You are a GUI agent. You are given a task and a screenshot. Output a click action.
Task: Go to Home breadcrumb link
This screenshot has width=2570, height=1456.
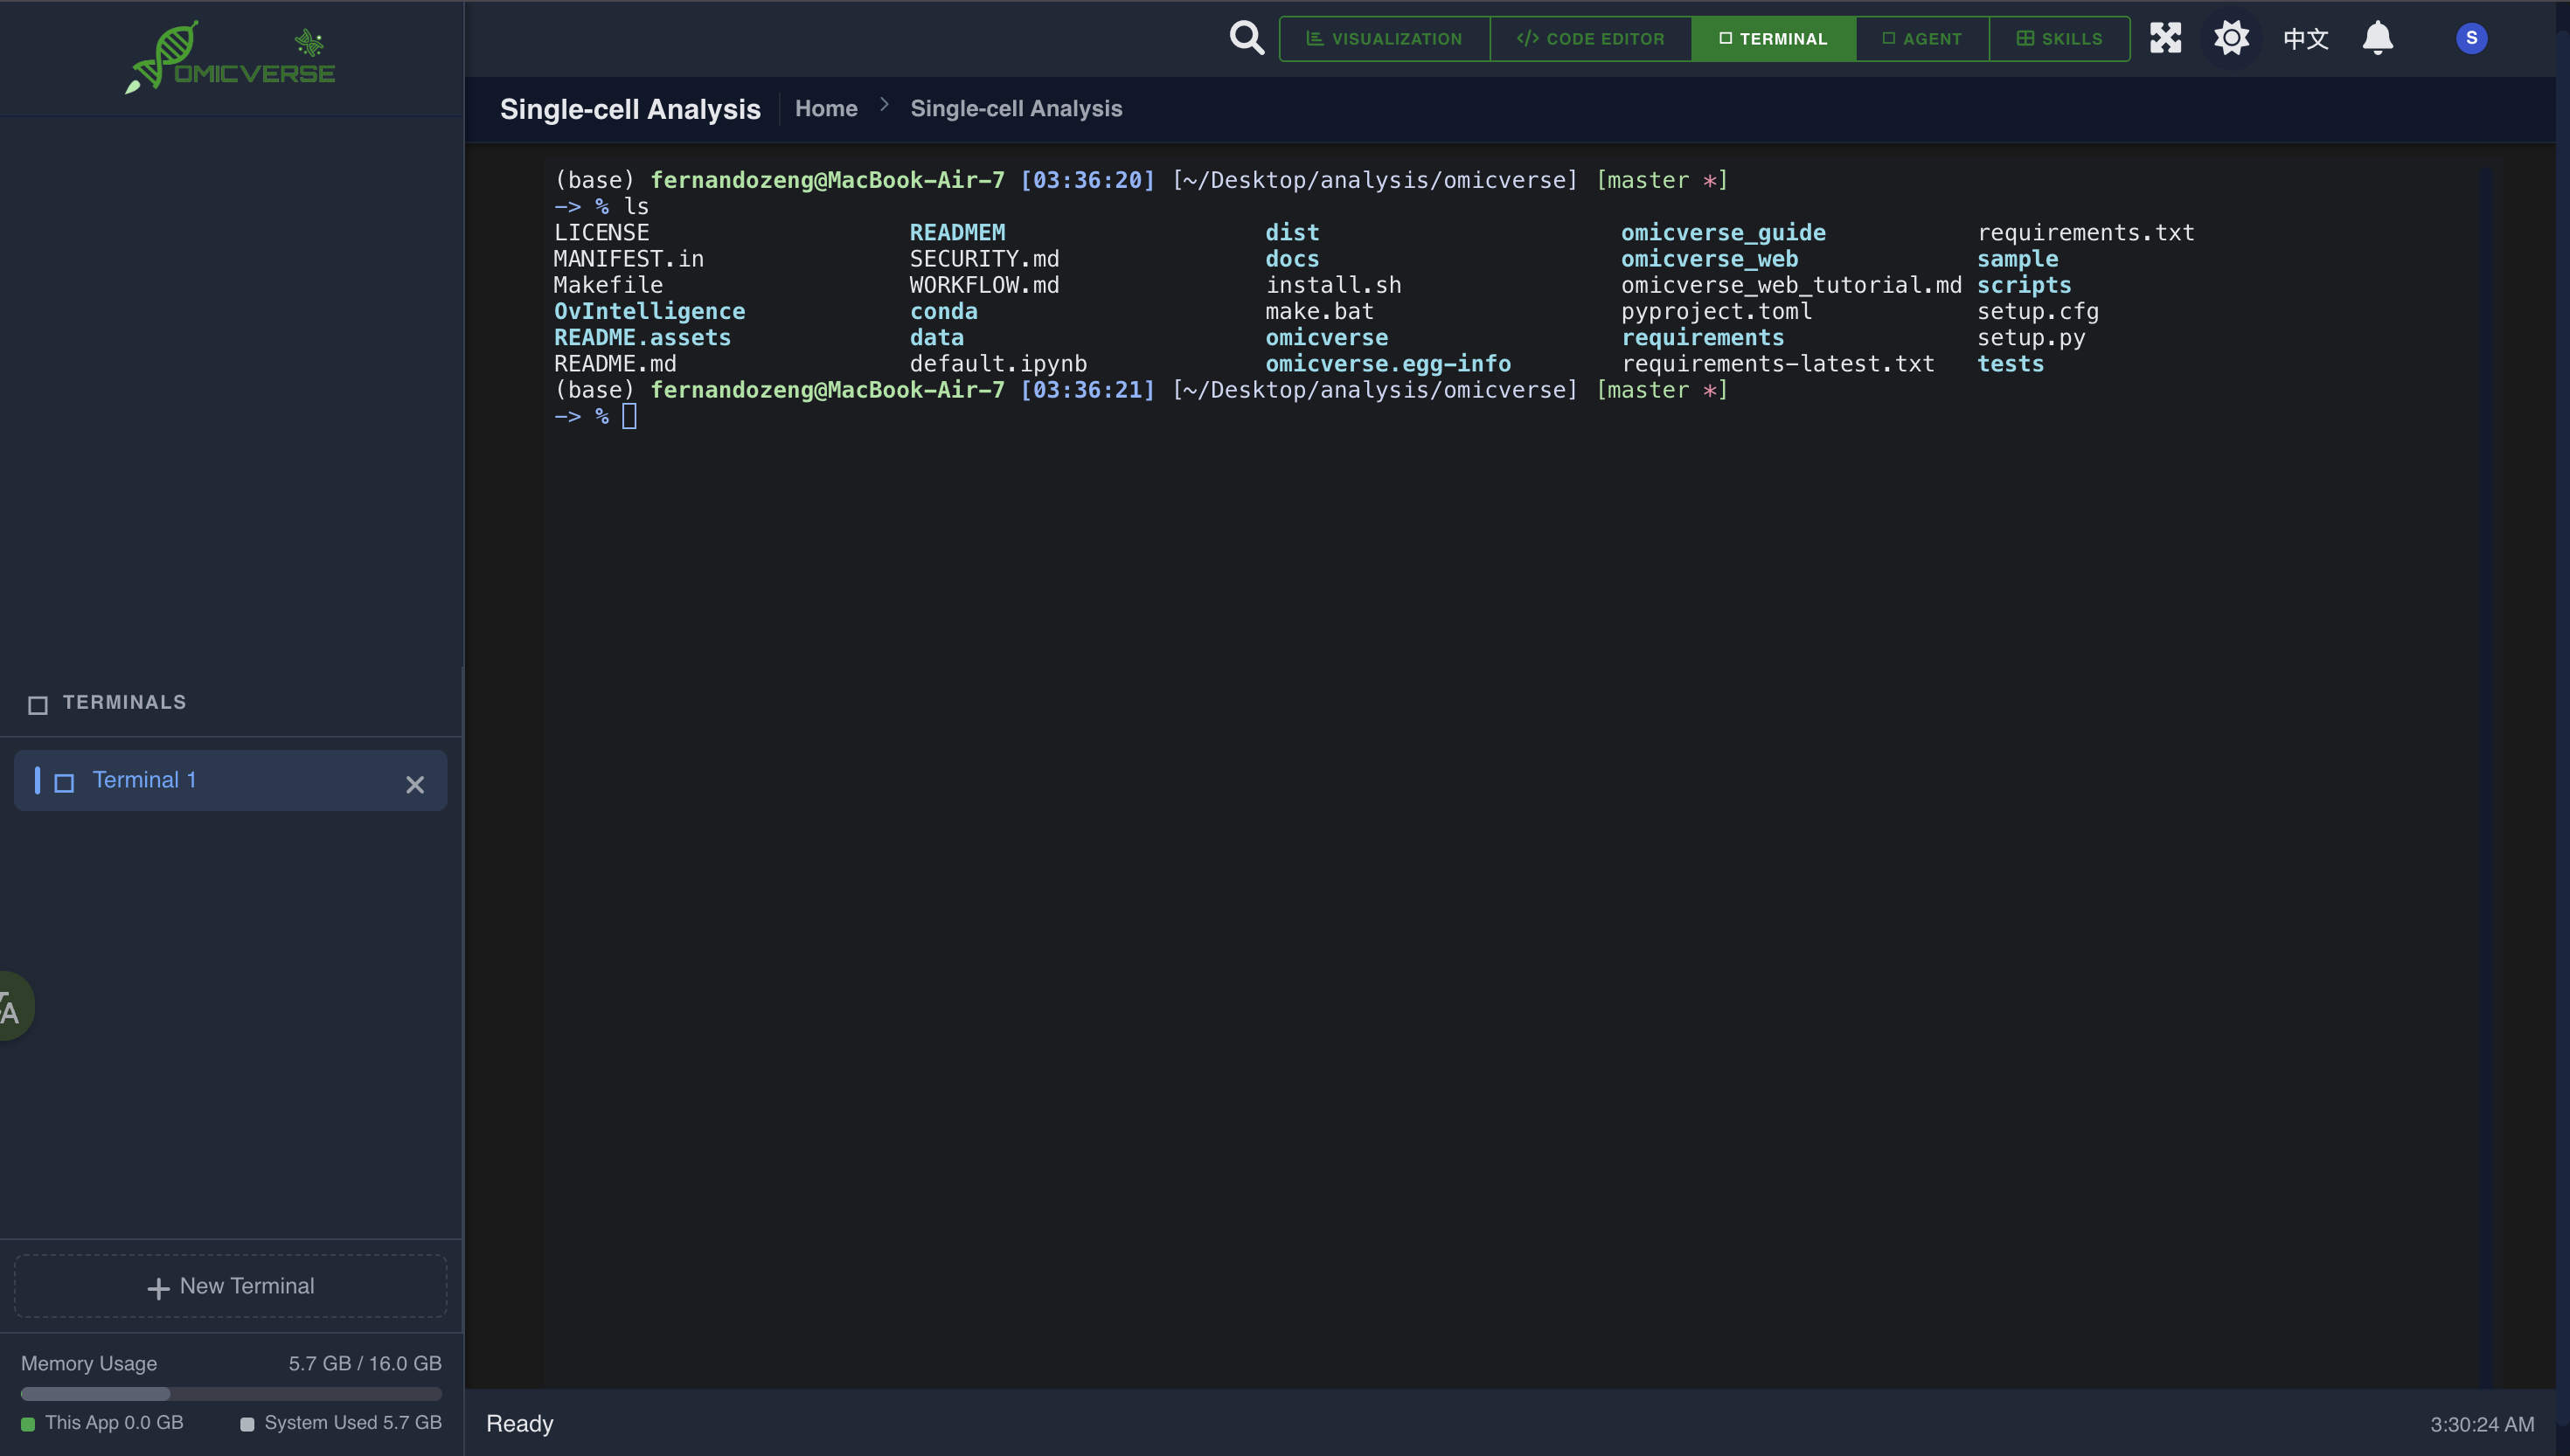pos(826,108)
